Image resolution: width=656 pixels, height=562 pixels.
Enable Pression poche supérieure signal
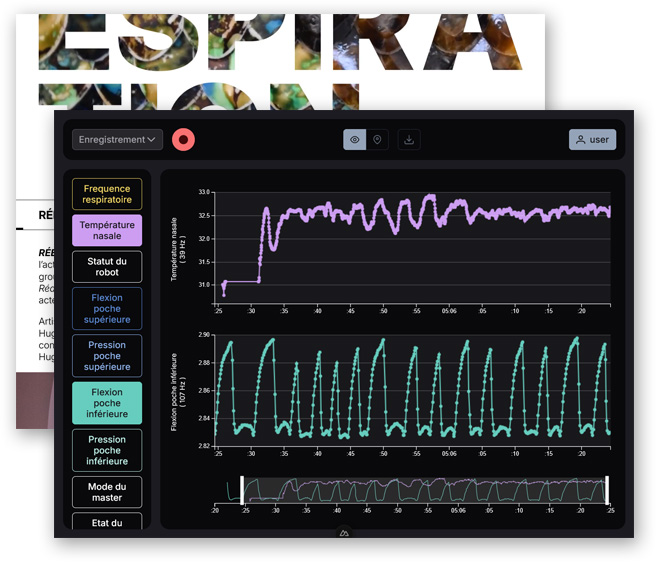click(x=107, y=356)
